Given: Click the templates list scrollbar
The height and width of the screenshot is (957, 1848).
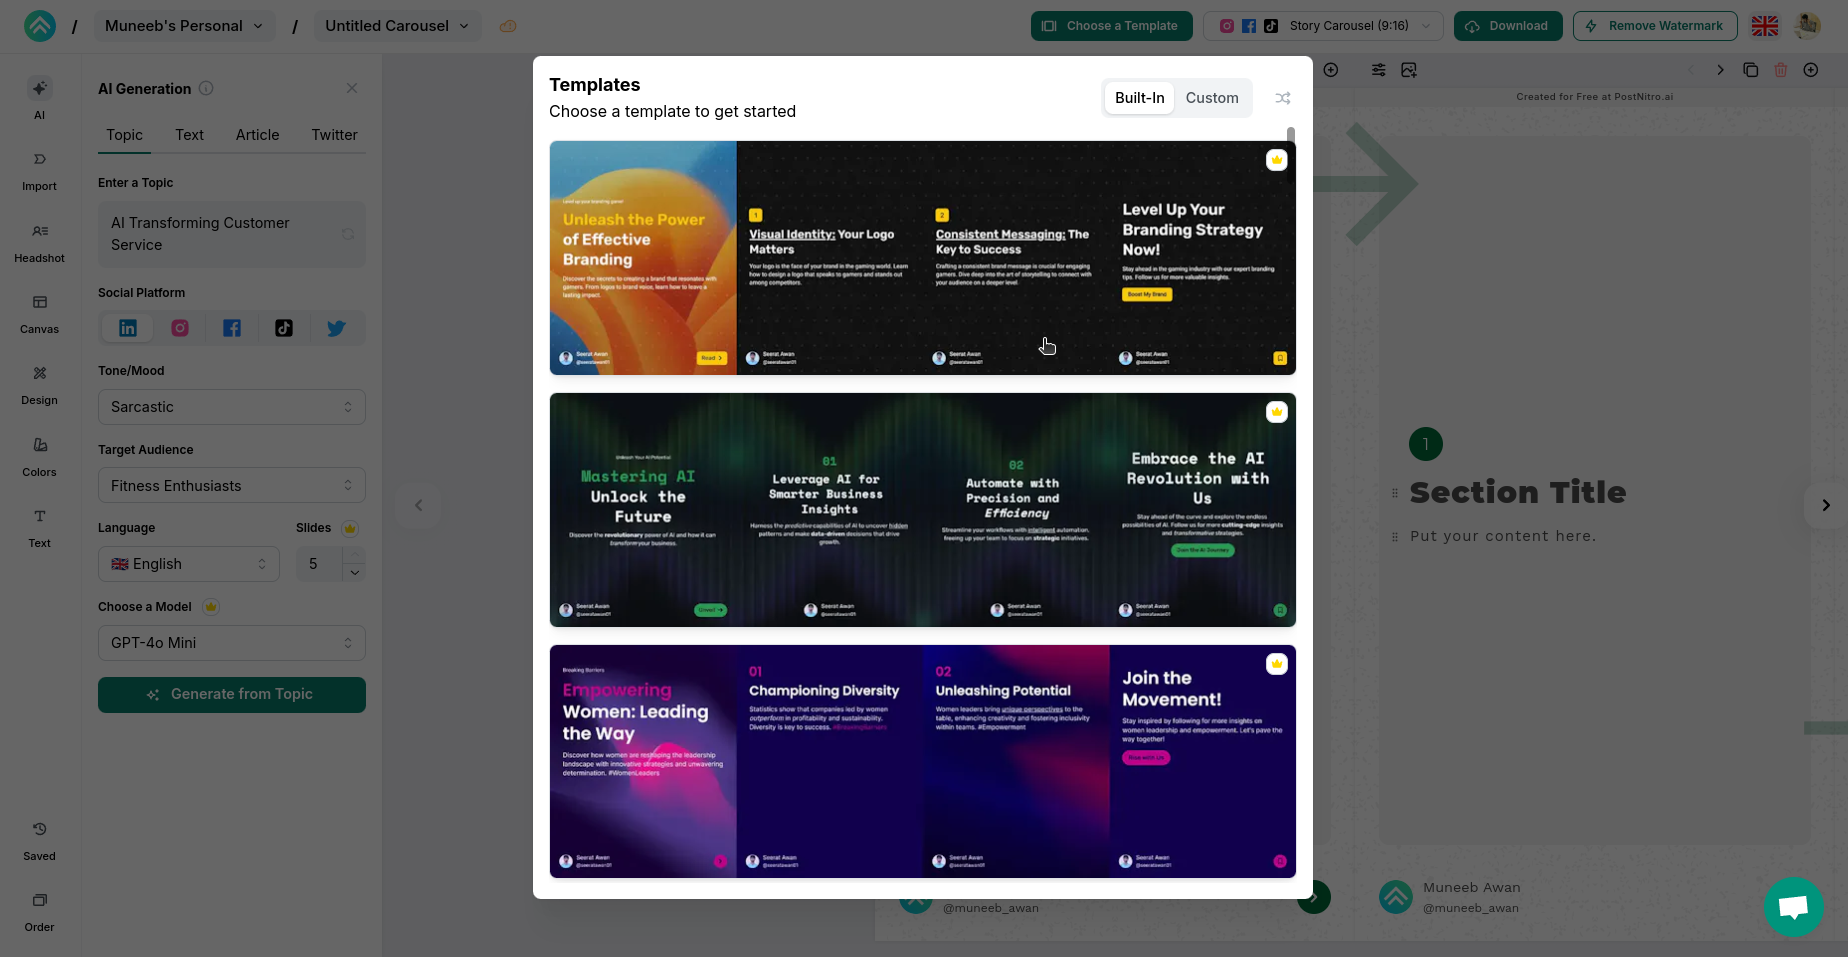Looking at the screenshot, I should (1291, 137).
